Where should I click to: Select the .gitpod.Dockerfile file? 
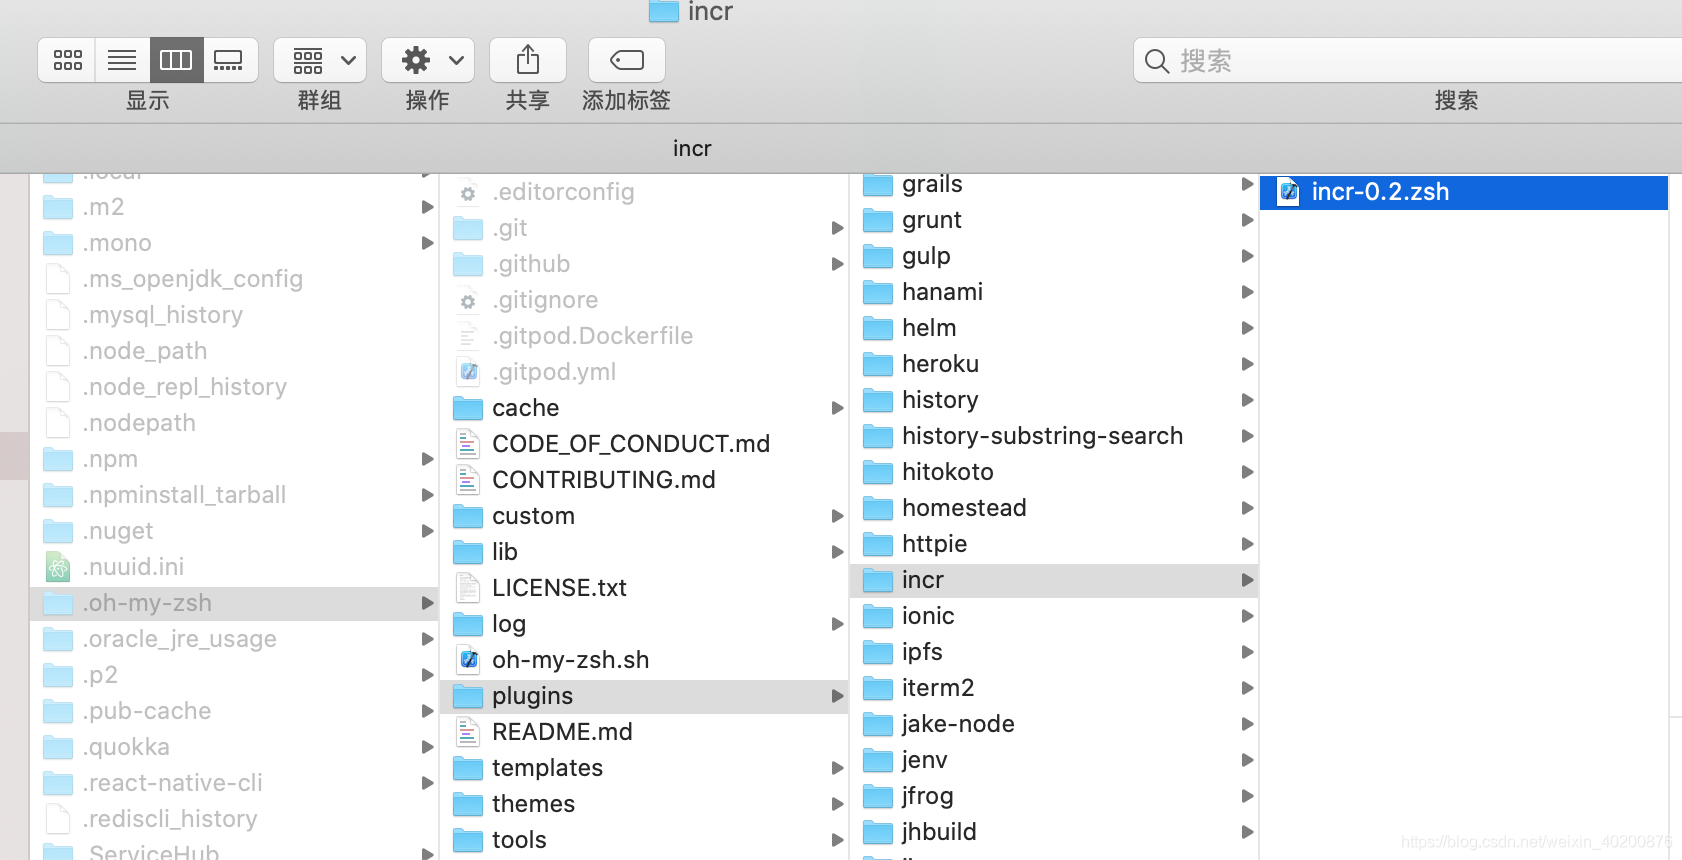(645, 336)
